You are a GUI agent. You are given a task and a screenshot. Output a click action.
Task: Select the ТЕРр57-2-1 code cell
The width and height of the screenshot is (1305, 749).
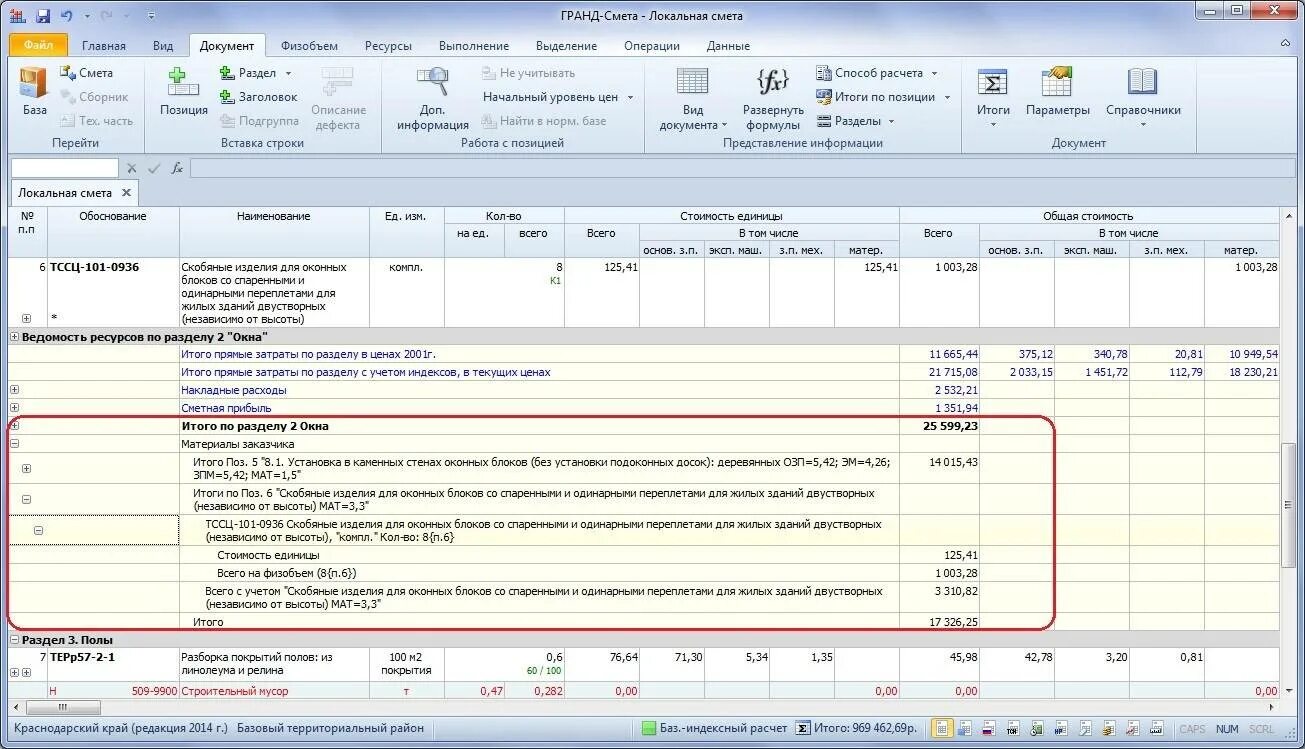pos(113,664)
